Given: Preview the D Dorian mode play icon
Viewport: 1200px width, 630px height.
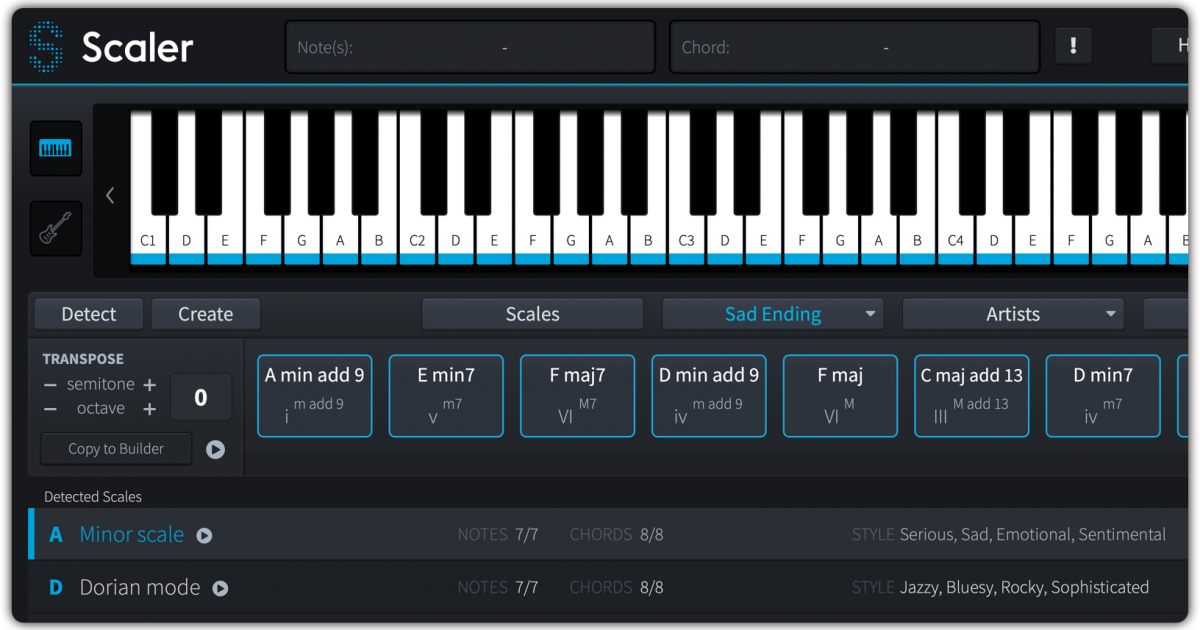Looking at the screenshot, I should point(220,588).
